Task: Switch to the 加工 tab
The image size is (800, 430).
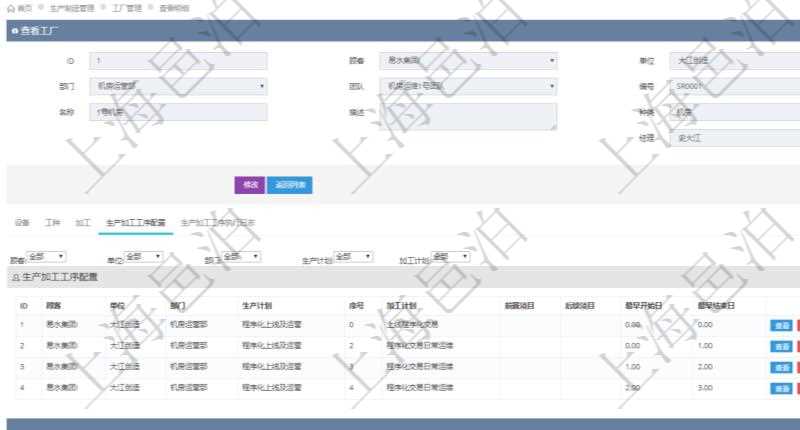Action: click(x=83, y=222)
